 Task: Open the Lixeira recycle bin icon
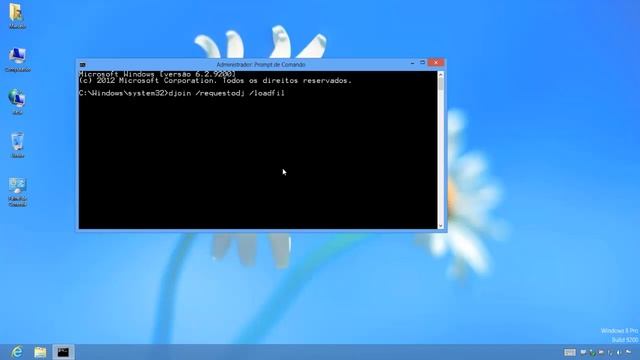click(18, 145)
